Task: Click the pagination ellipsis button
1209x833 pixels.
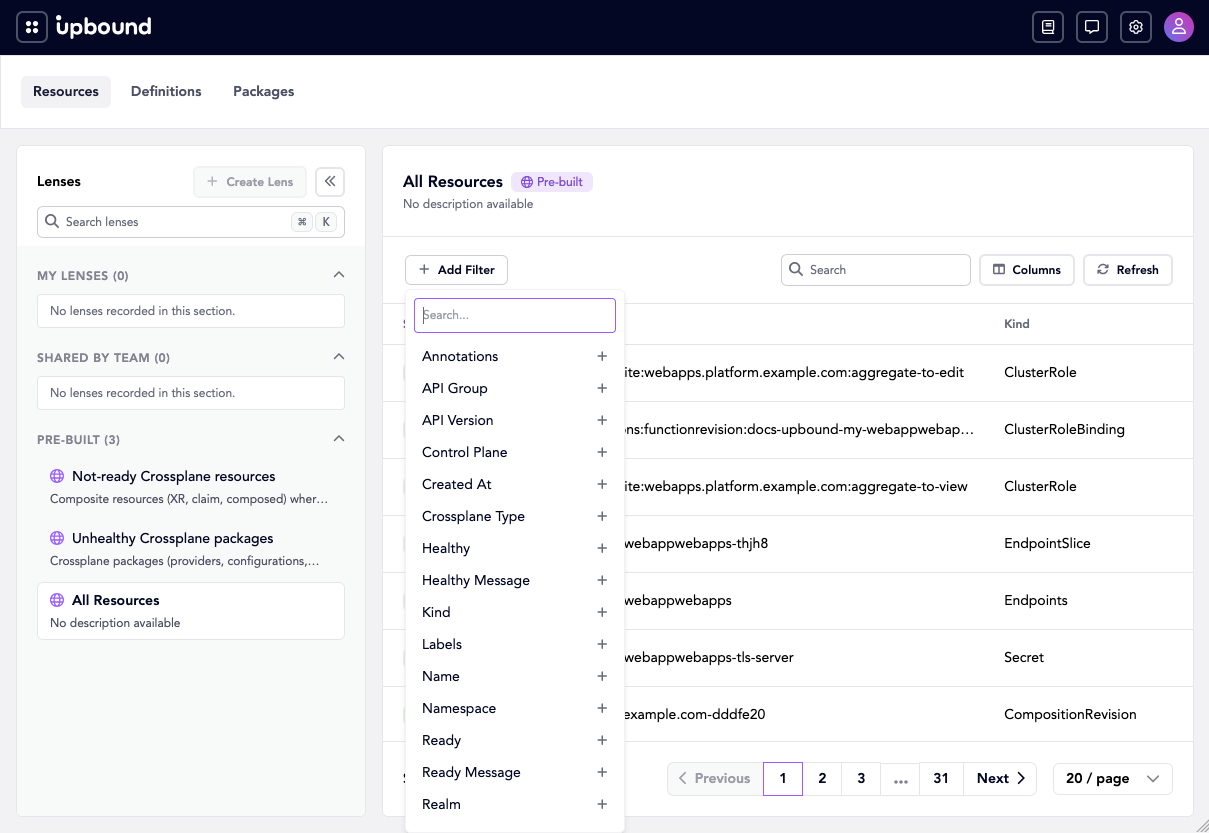Action: [900, 778]
